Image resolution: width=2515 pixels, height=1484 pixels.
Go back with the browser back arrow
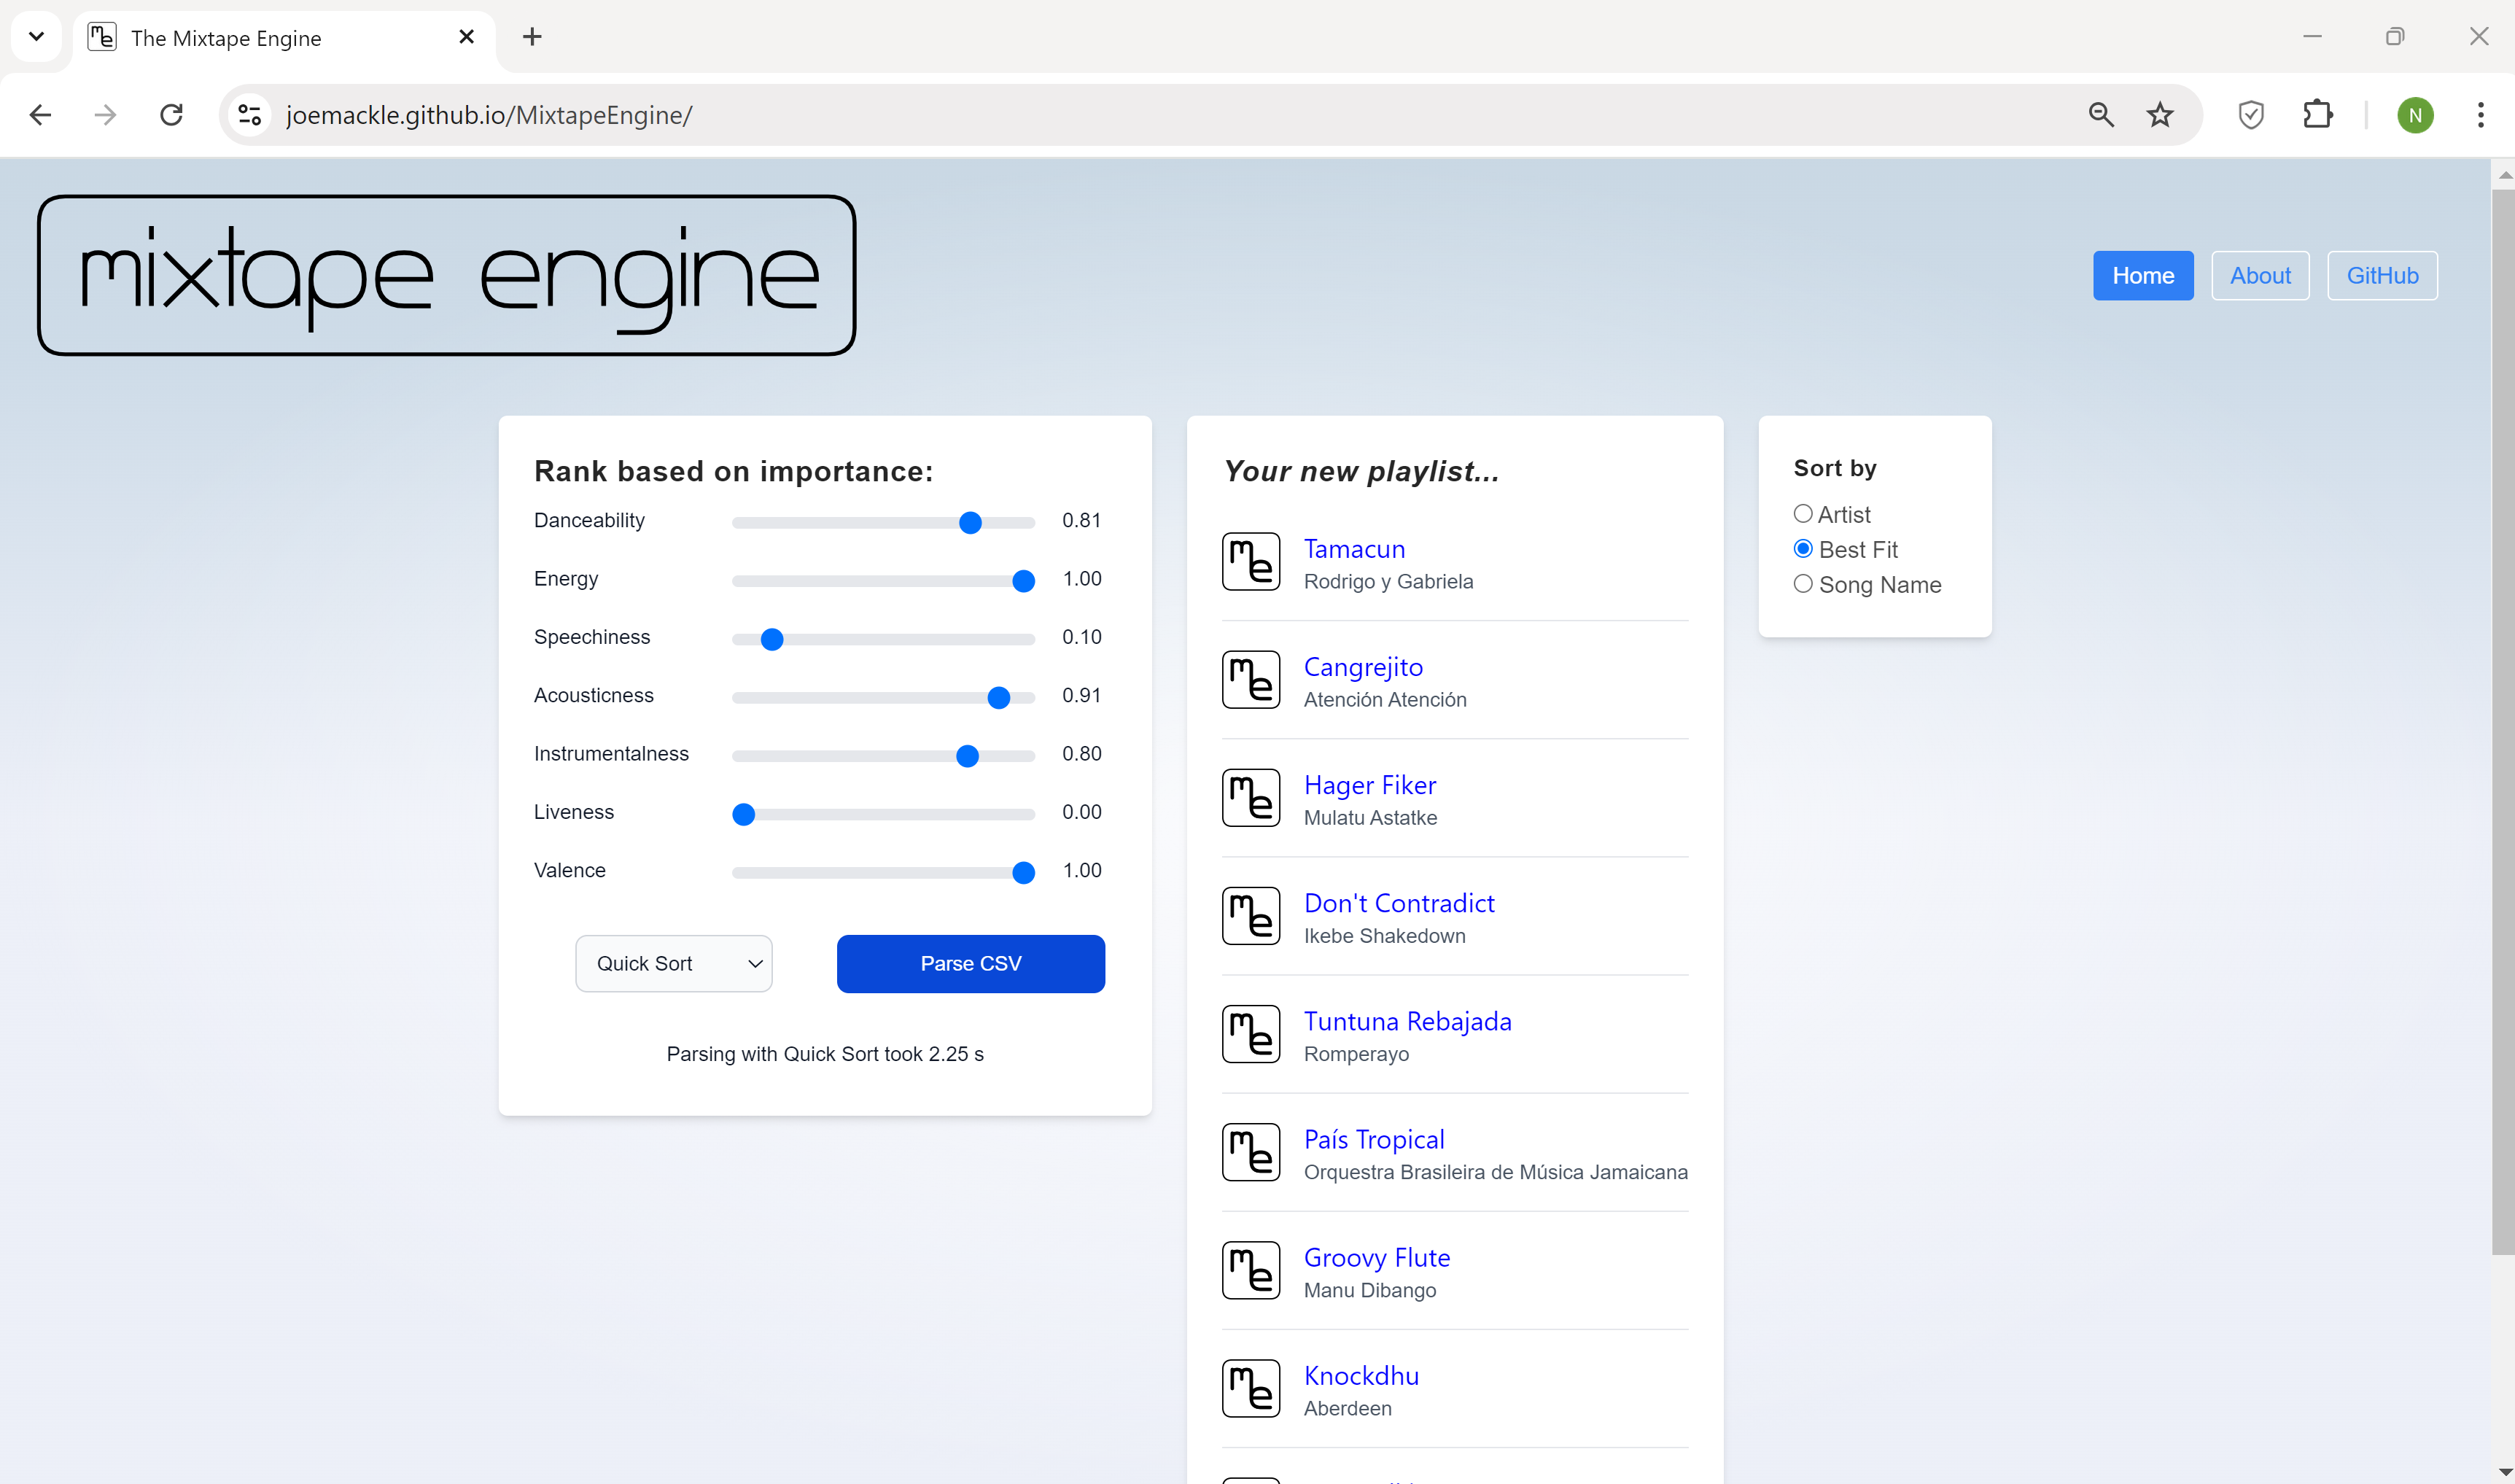coord(40,115)
